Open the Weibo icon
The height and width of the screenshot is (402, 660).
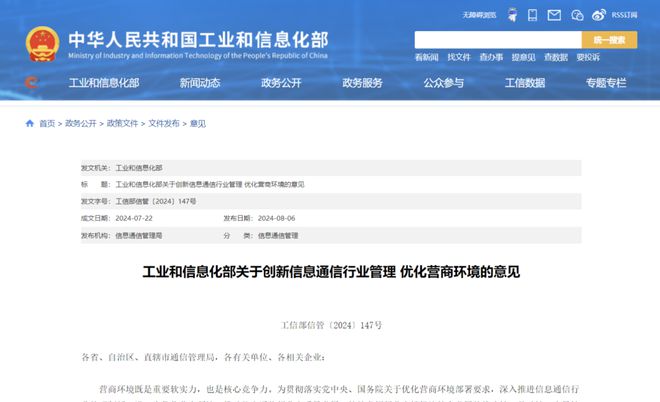(x=599, y=15)
